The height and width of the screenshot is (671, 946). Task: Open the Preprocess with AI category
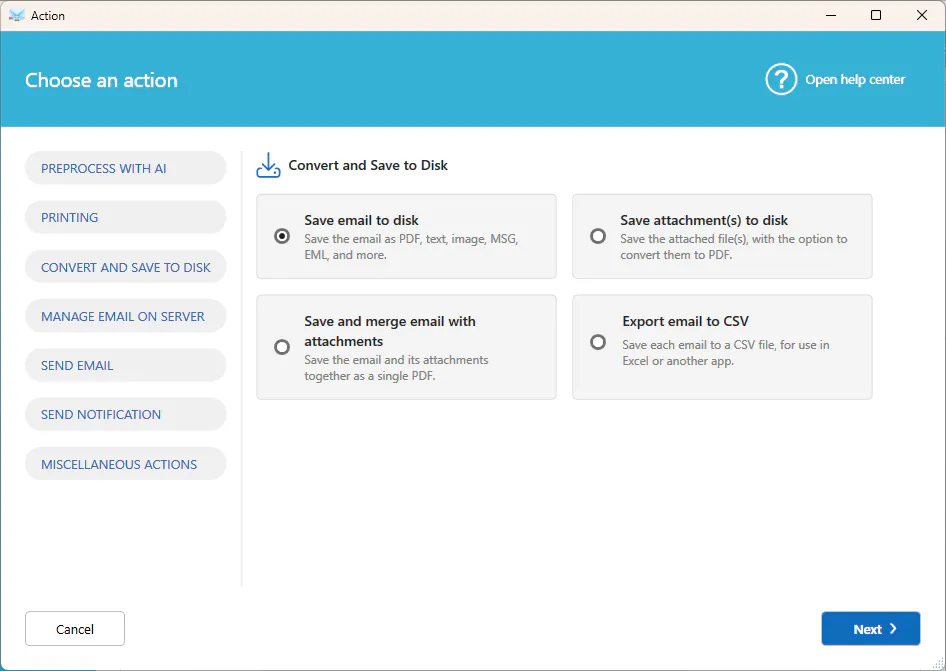point(125,168)
